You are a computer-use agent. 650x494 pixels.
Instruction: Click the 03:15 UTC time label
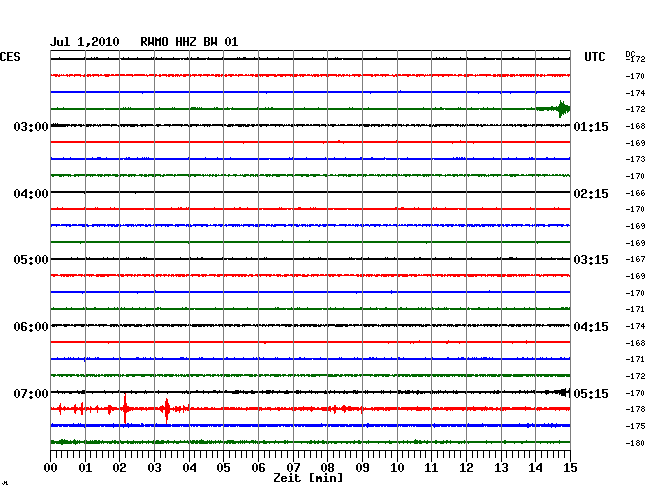(591, 260)
